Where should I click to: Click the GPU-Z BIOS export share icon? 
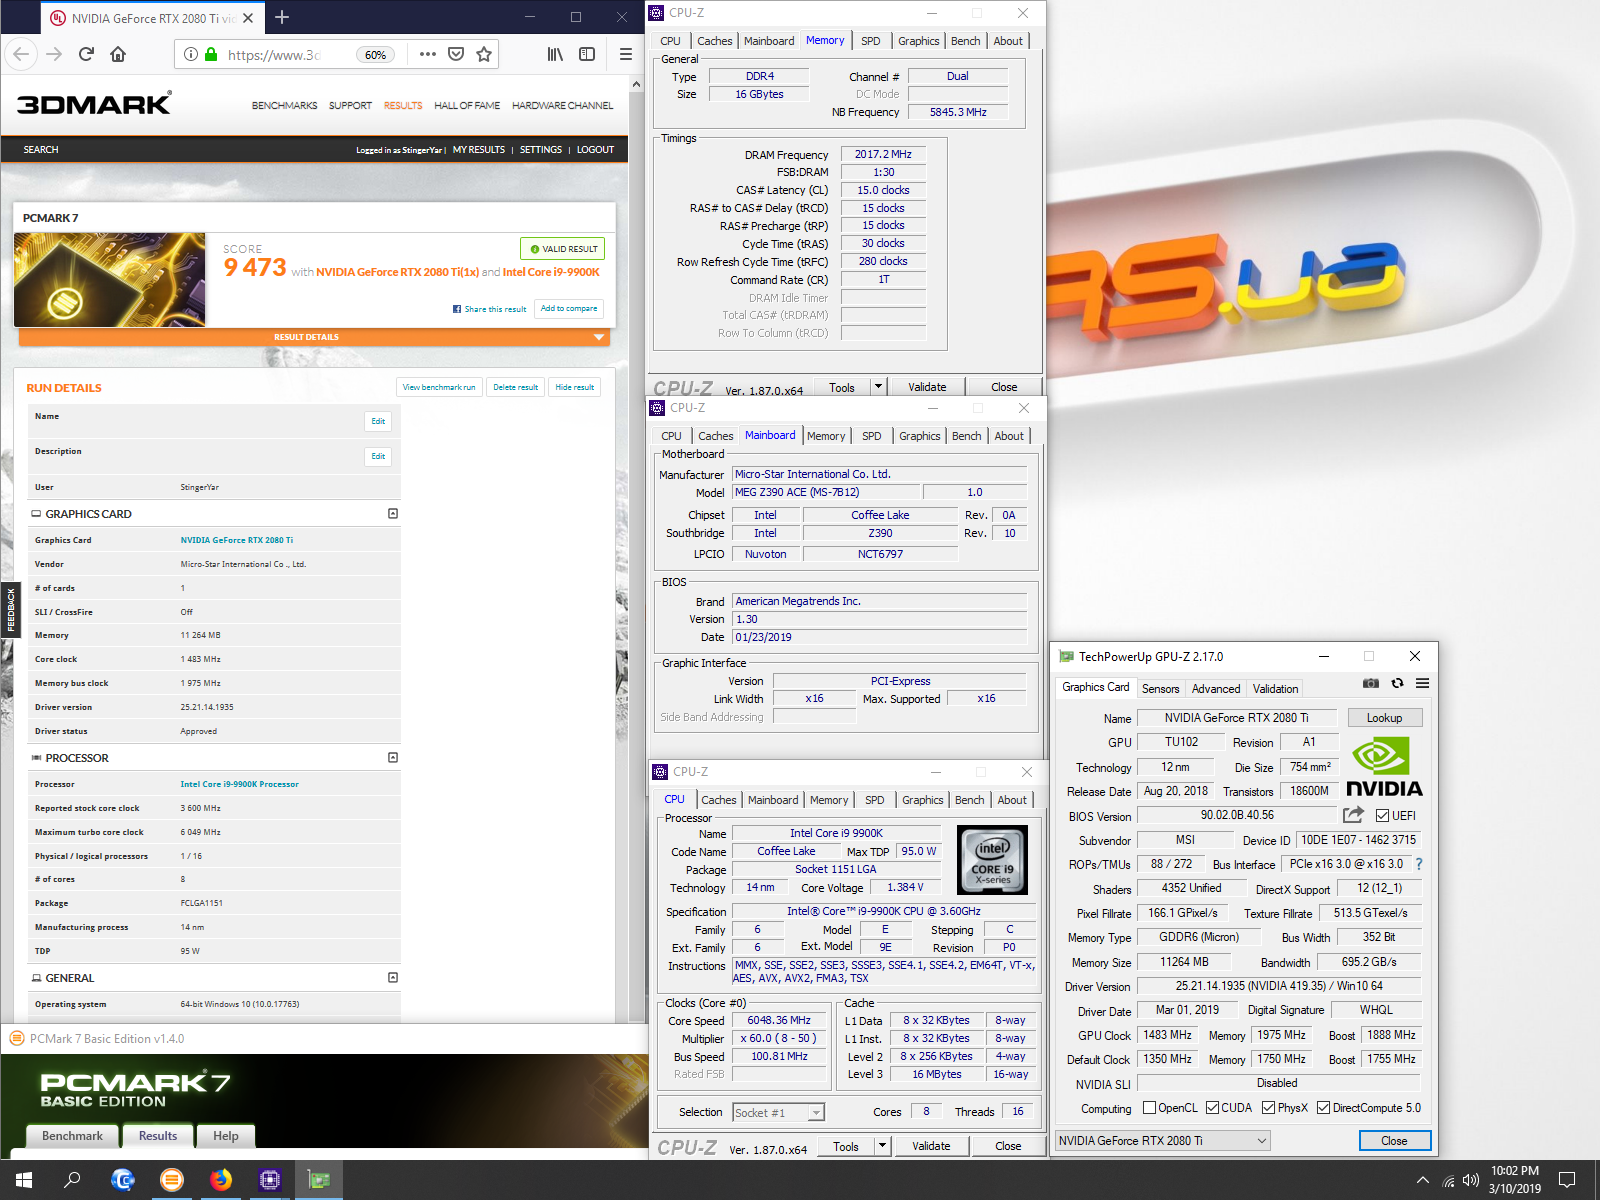coord(1353,815)
